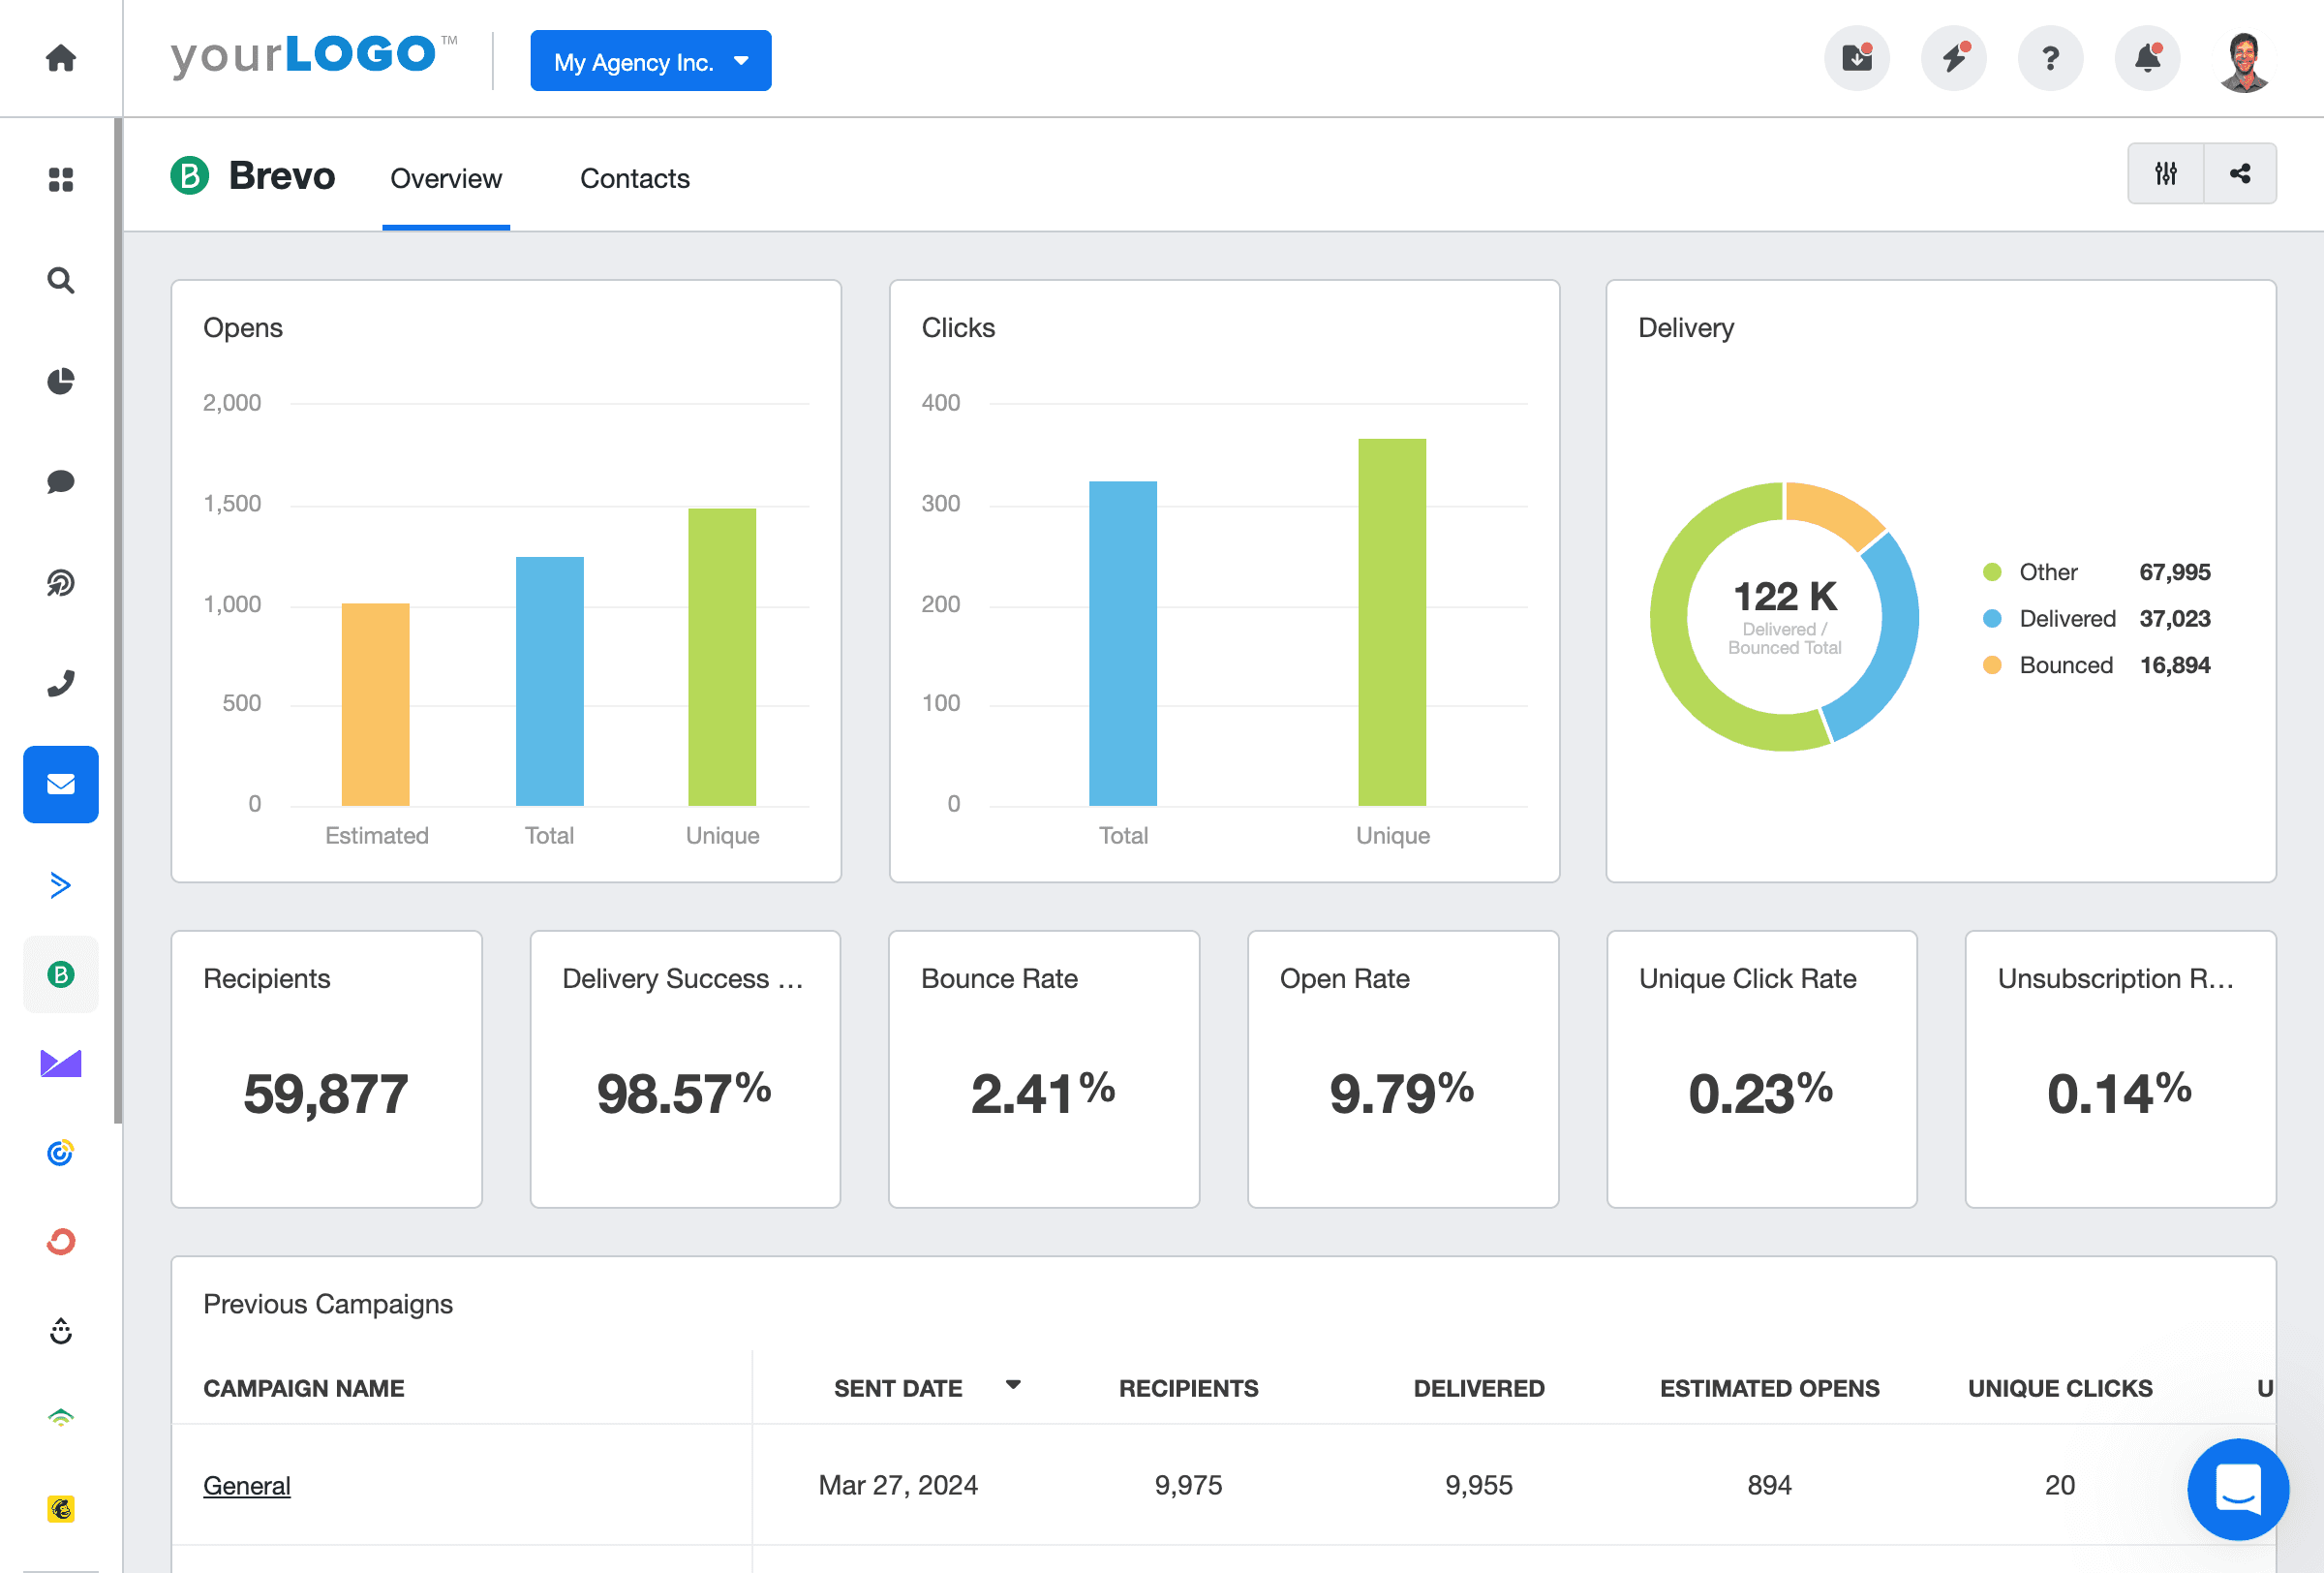Select the chat bubble sidebar icon
2324x1573 pixels.
[x=61, y=482]
